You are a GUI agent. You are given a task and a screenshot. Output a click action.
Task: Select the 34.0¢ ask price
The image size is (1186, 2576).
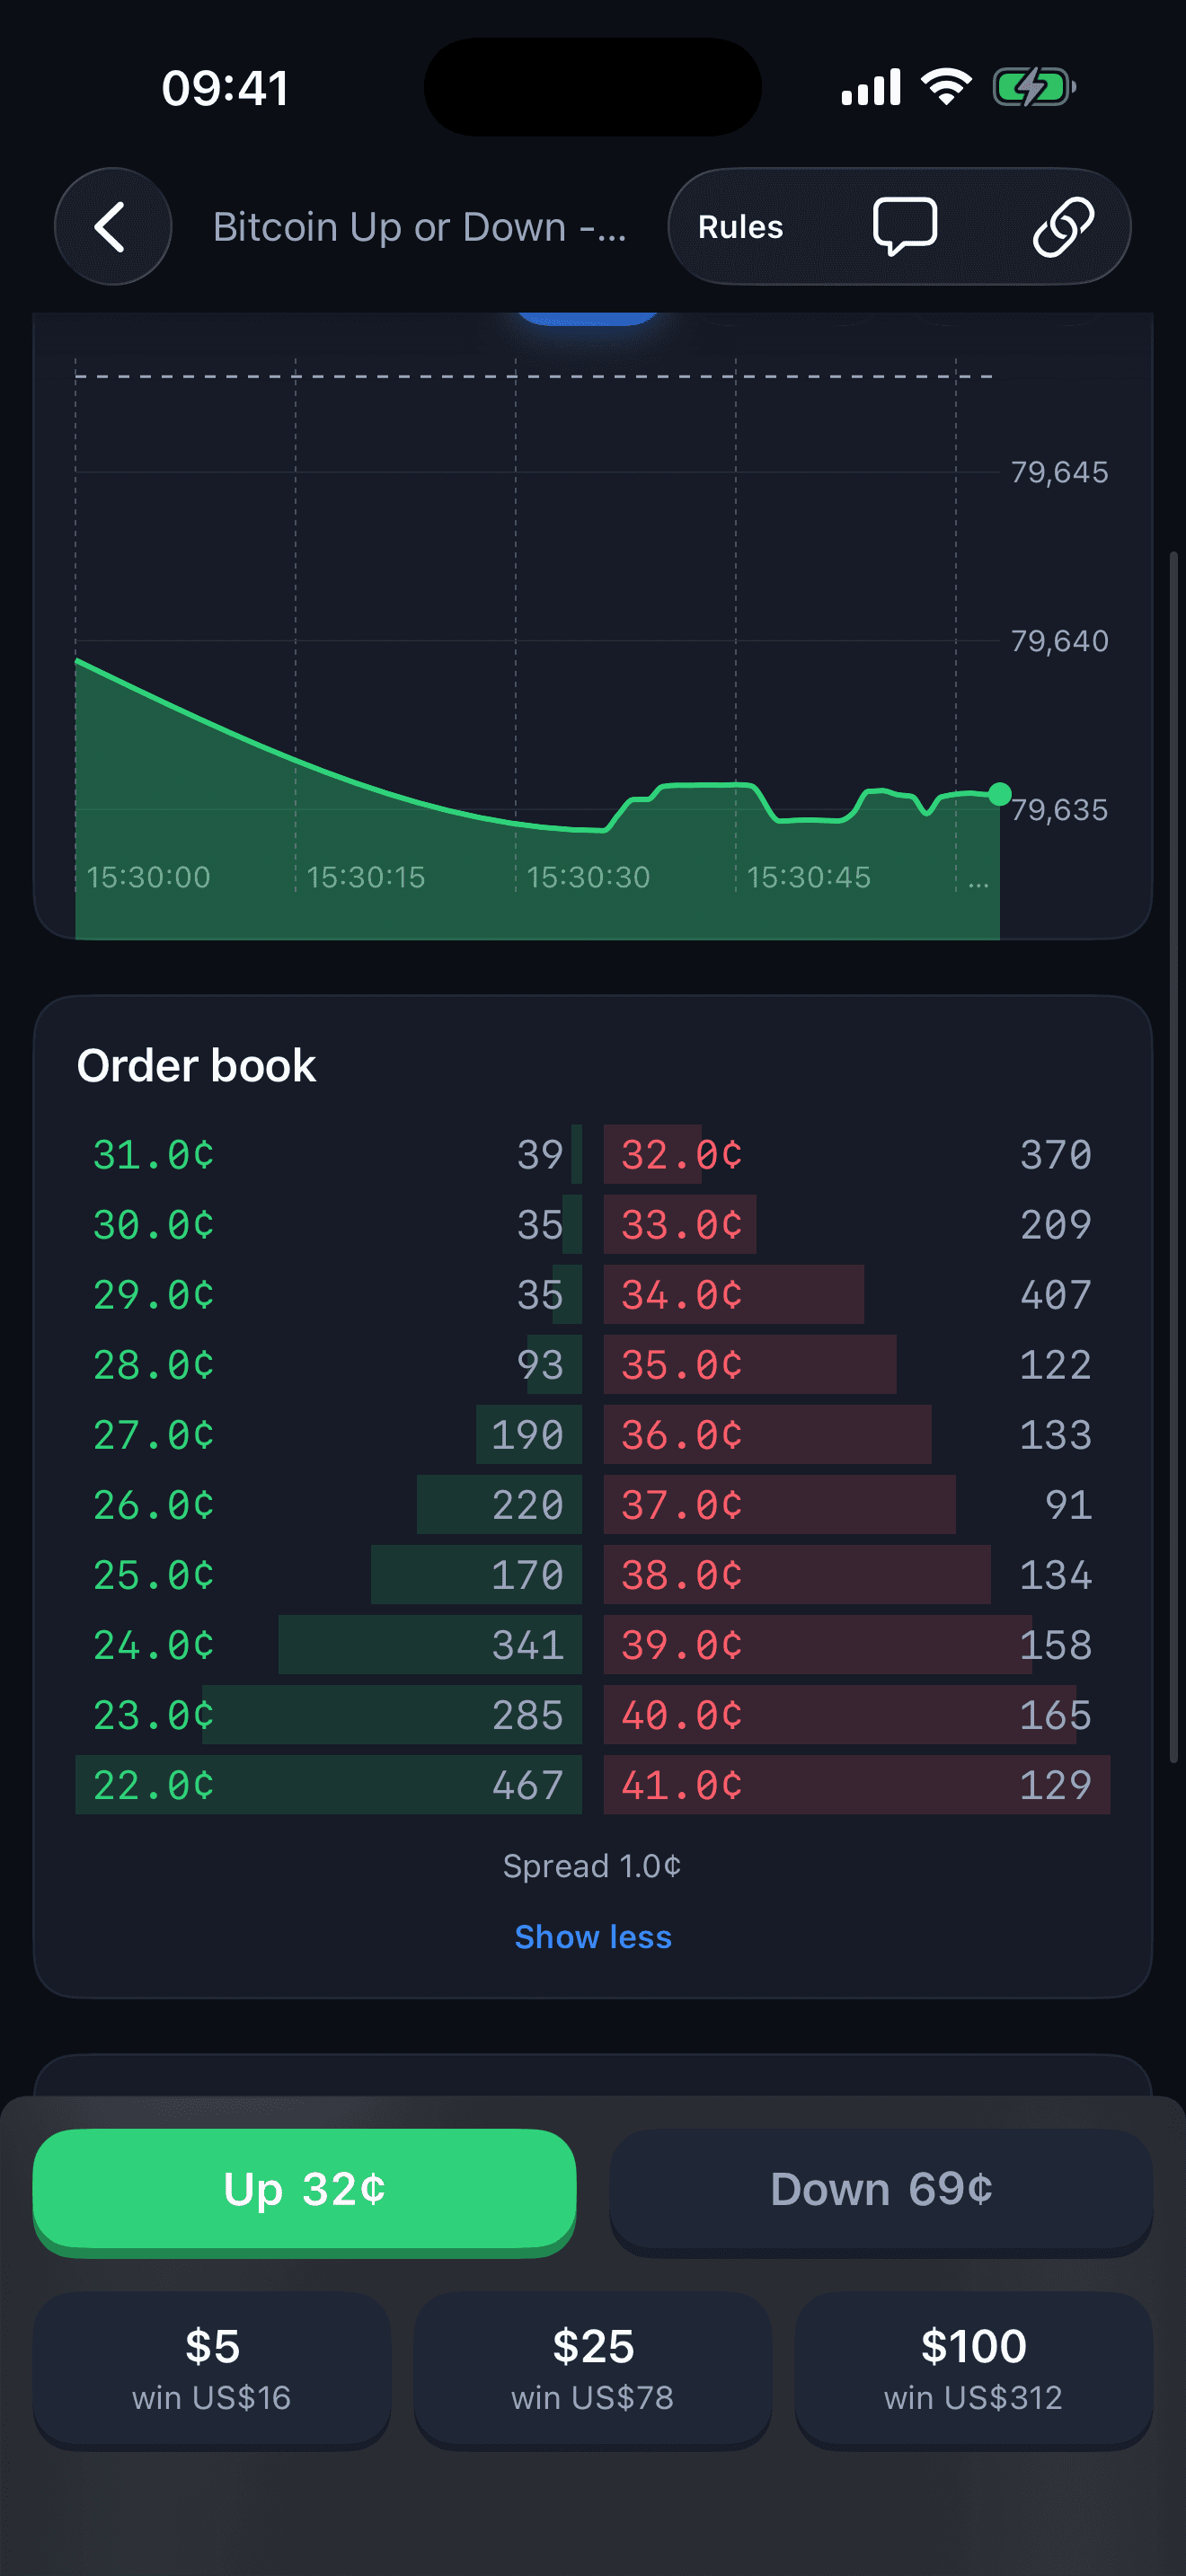tap(682, 1295)
